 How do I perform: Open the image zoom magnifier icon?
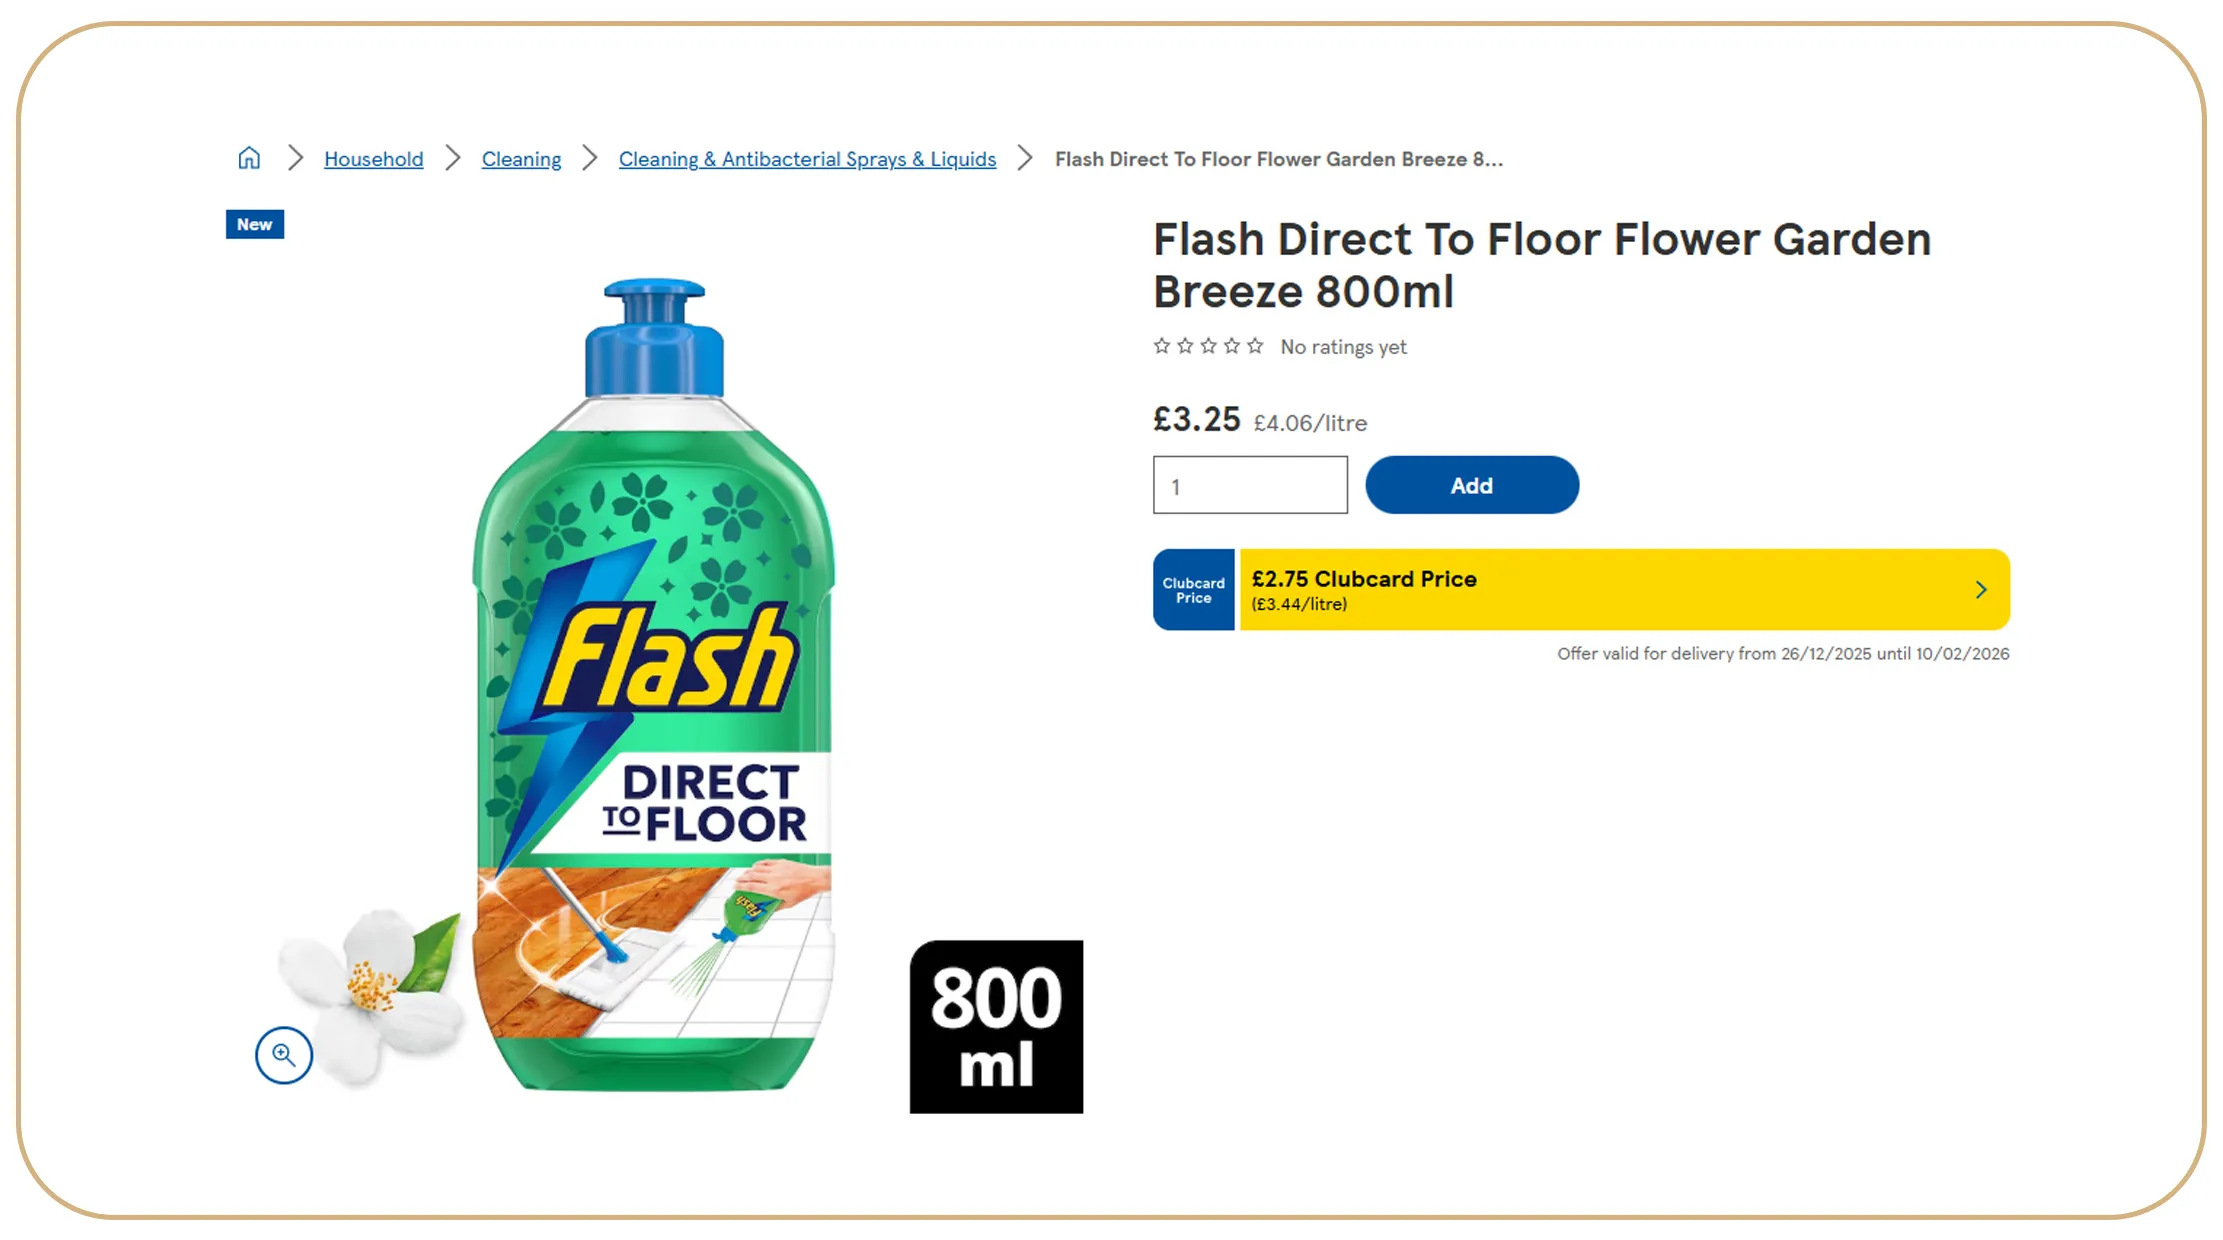[x=284, y=1055]
